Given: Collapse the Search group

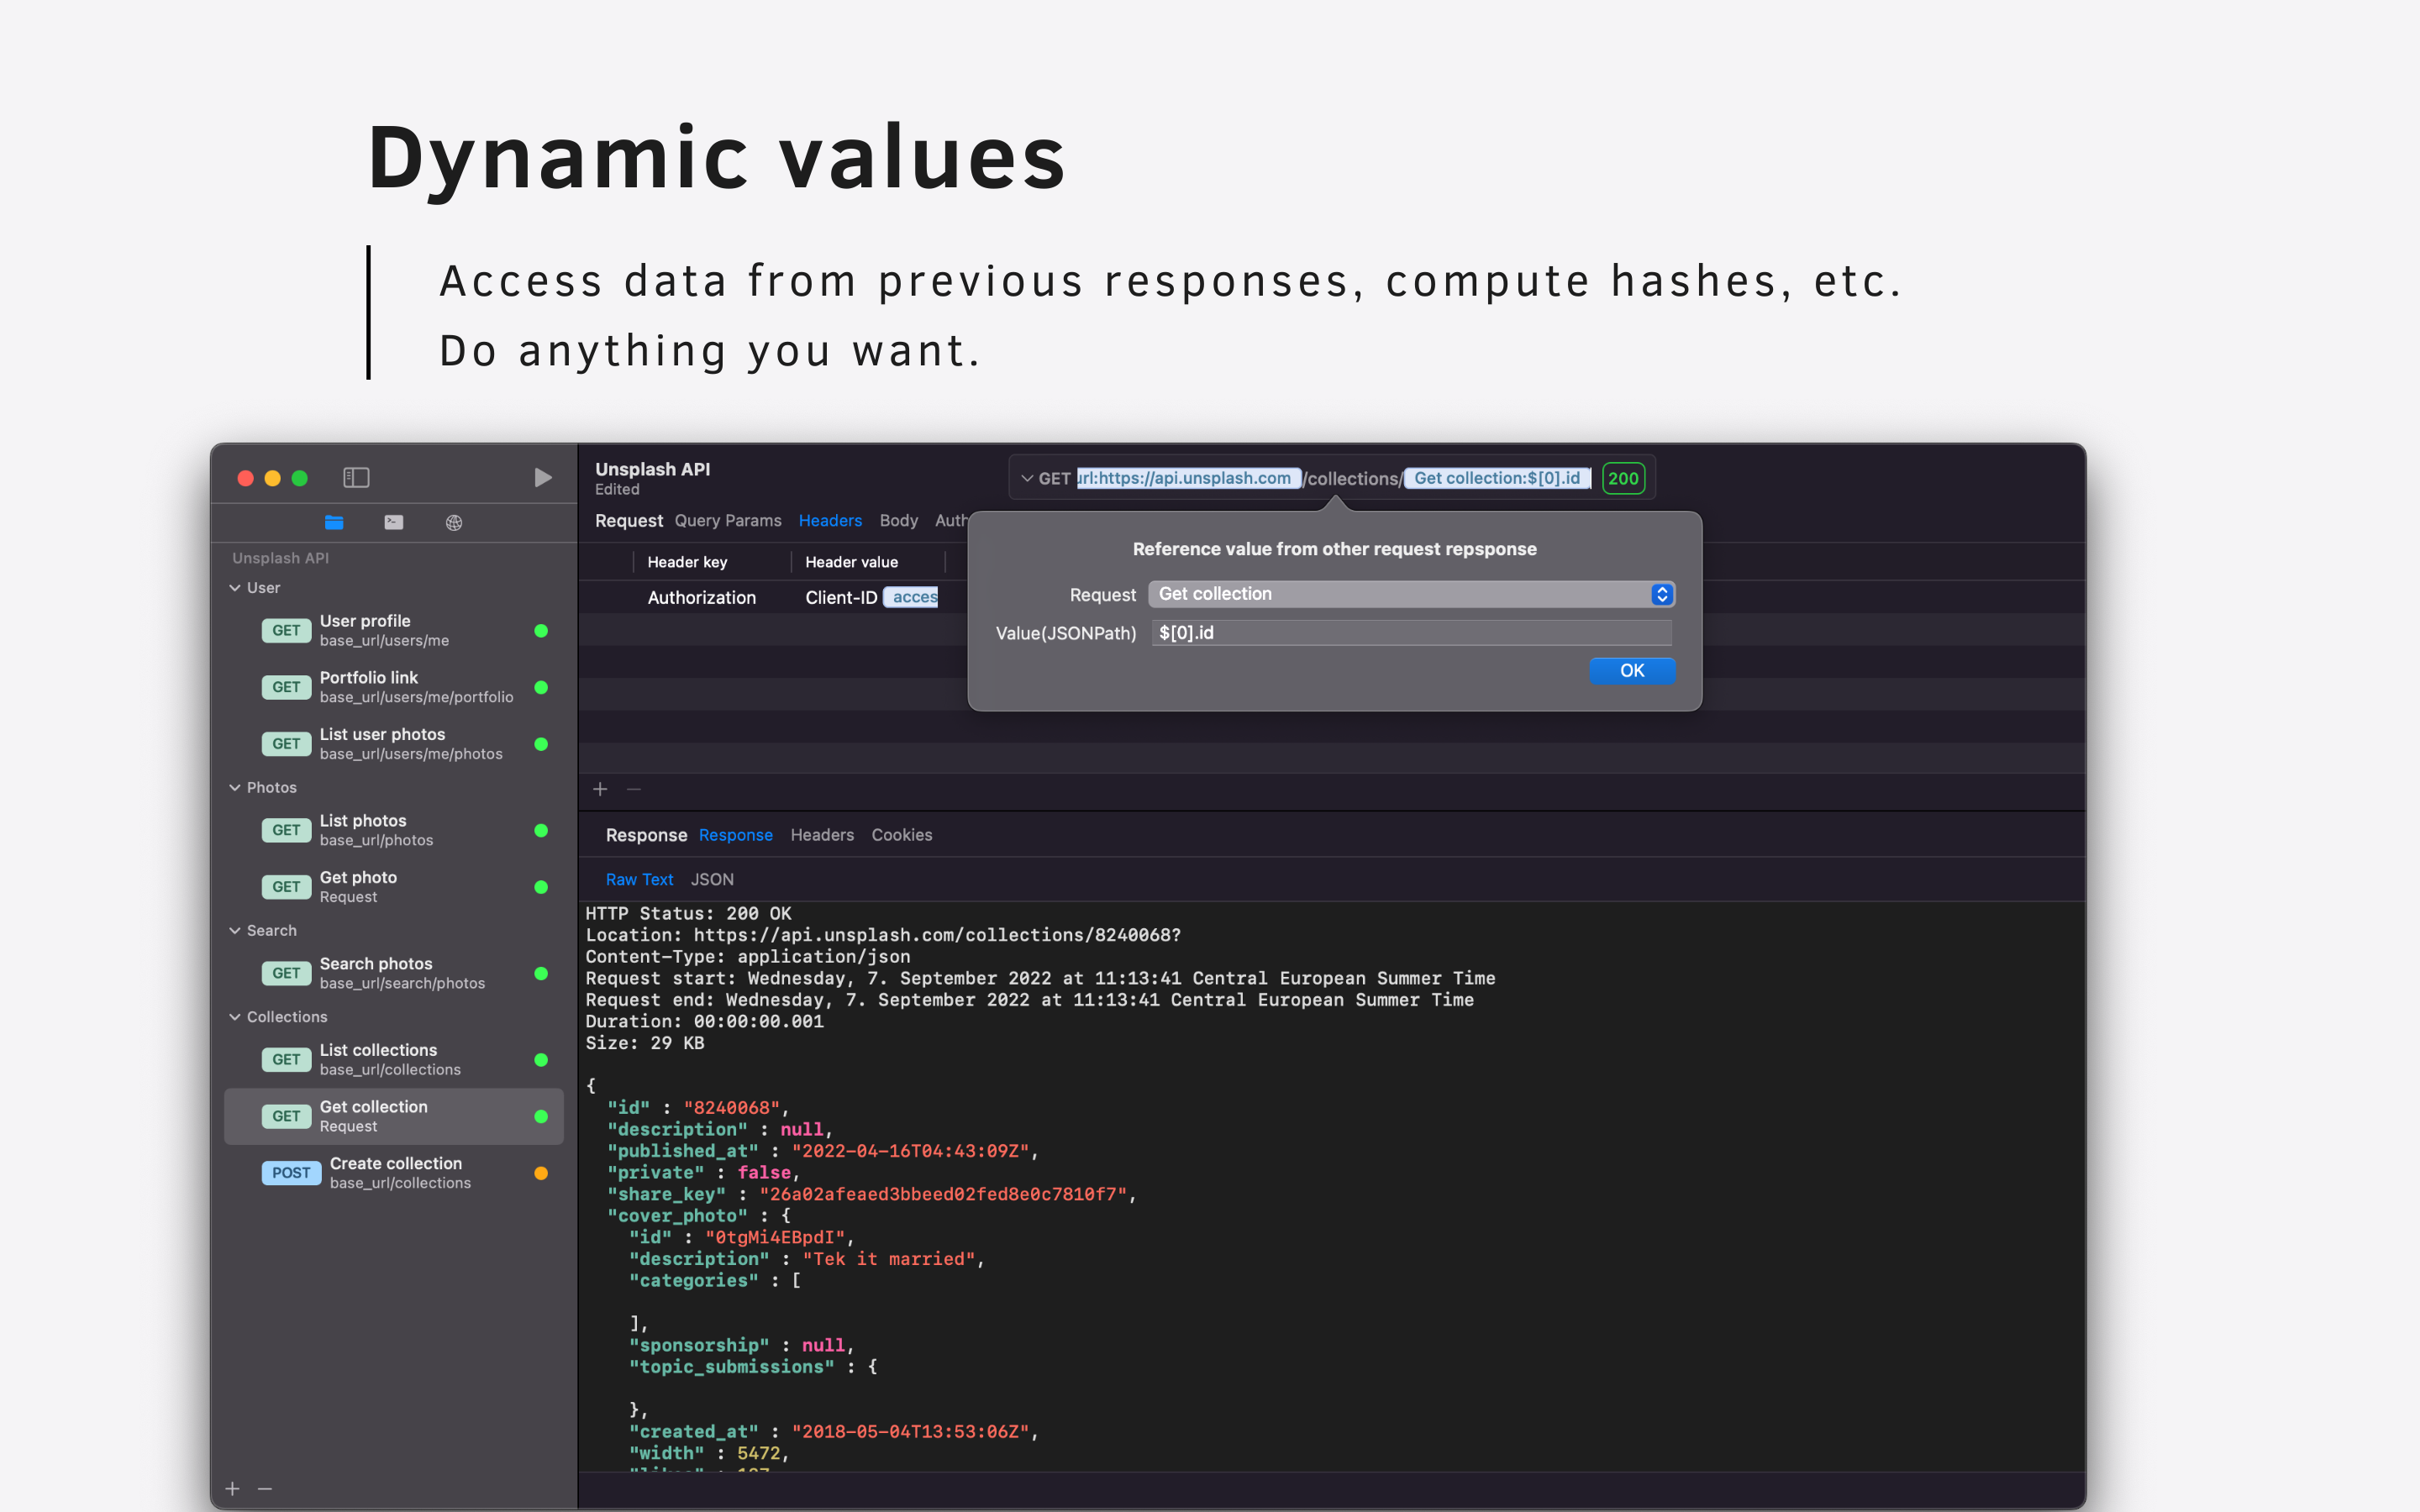Looking at the screenshot, I should (235, 931).
